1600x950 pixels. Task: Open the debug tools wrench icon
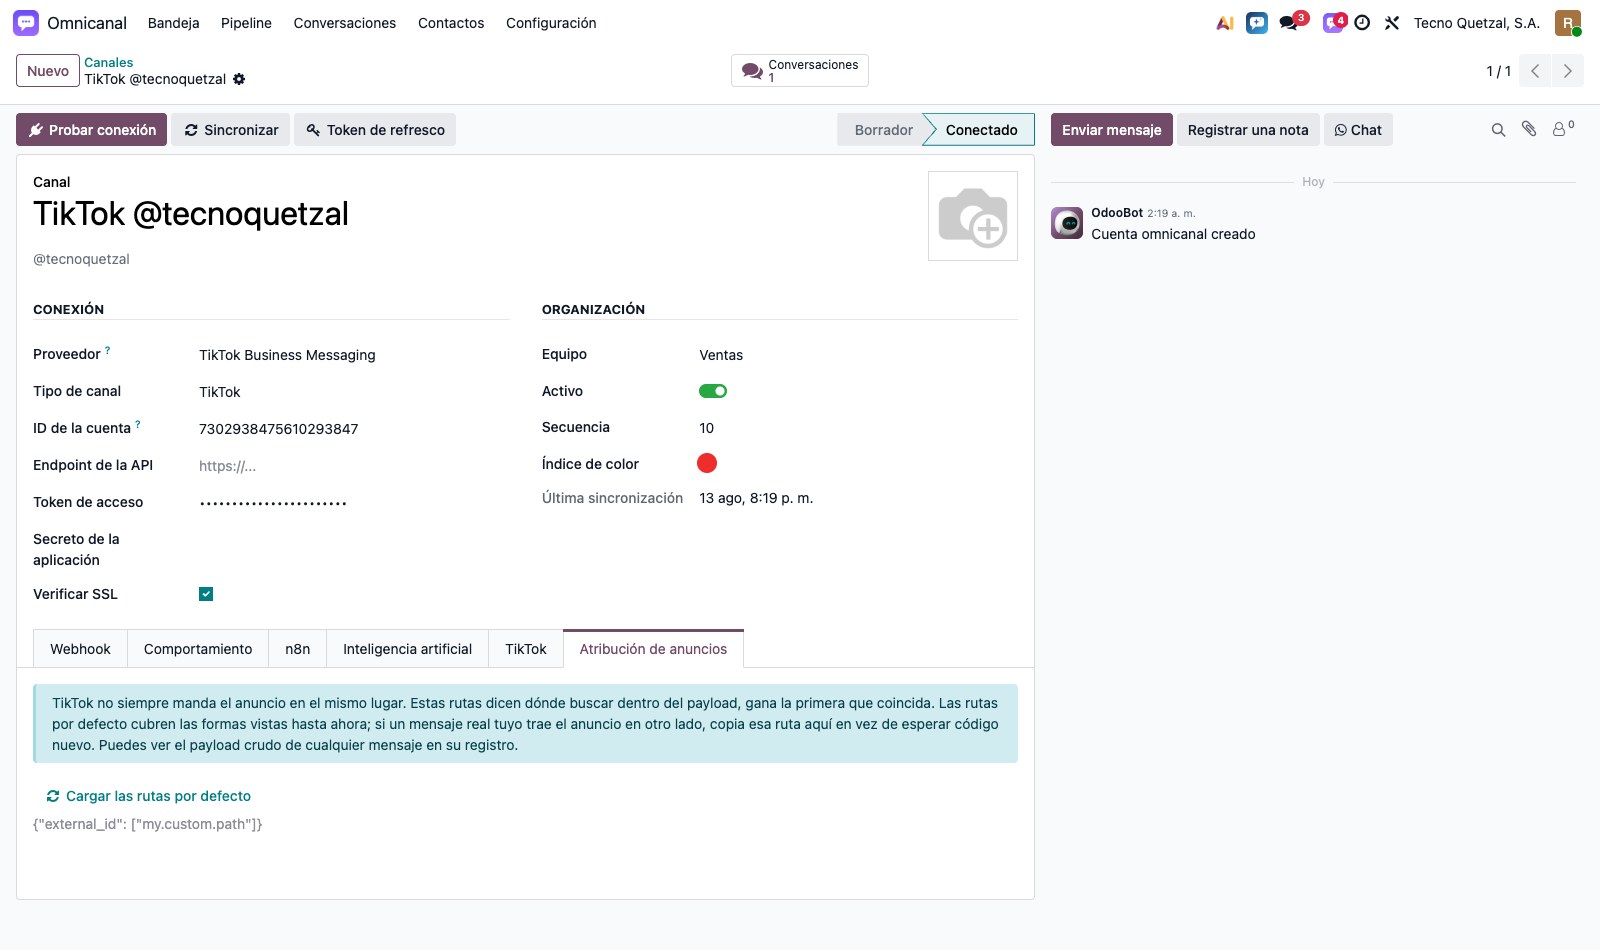coord(1392,23)
